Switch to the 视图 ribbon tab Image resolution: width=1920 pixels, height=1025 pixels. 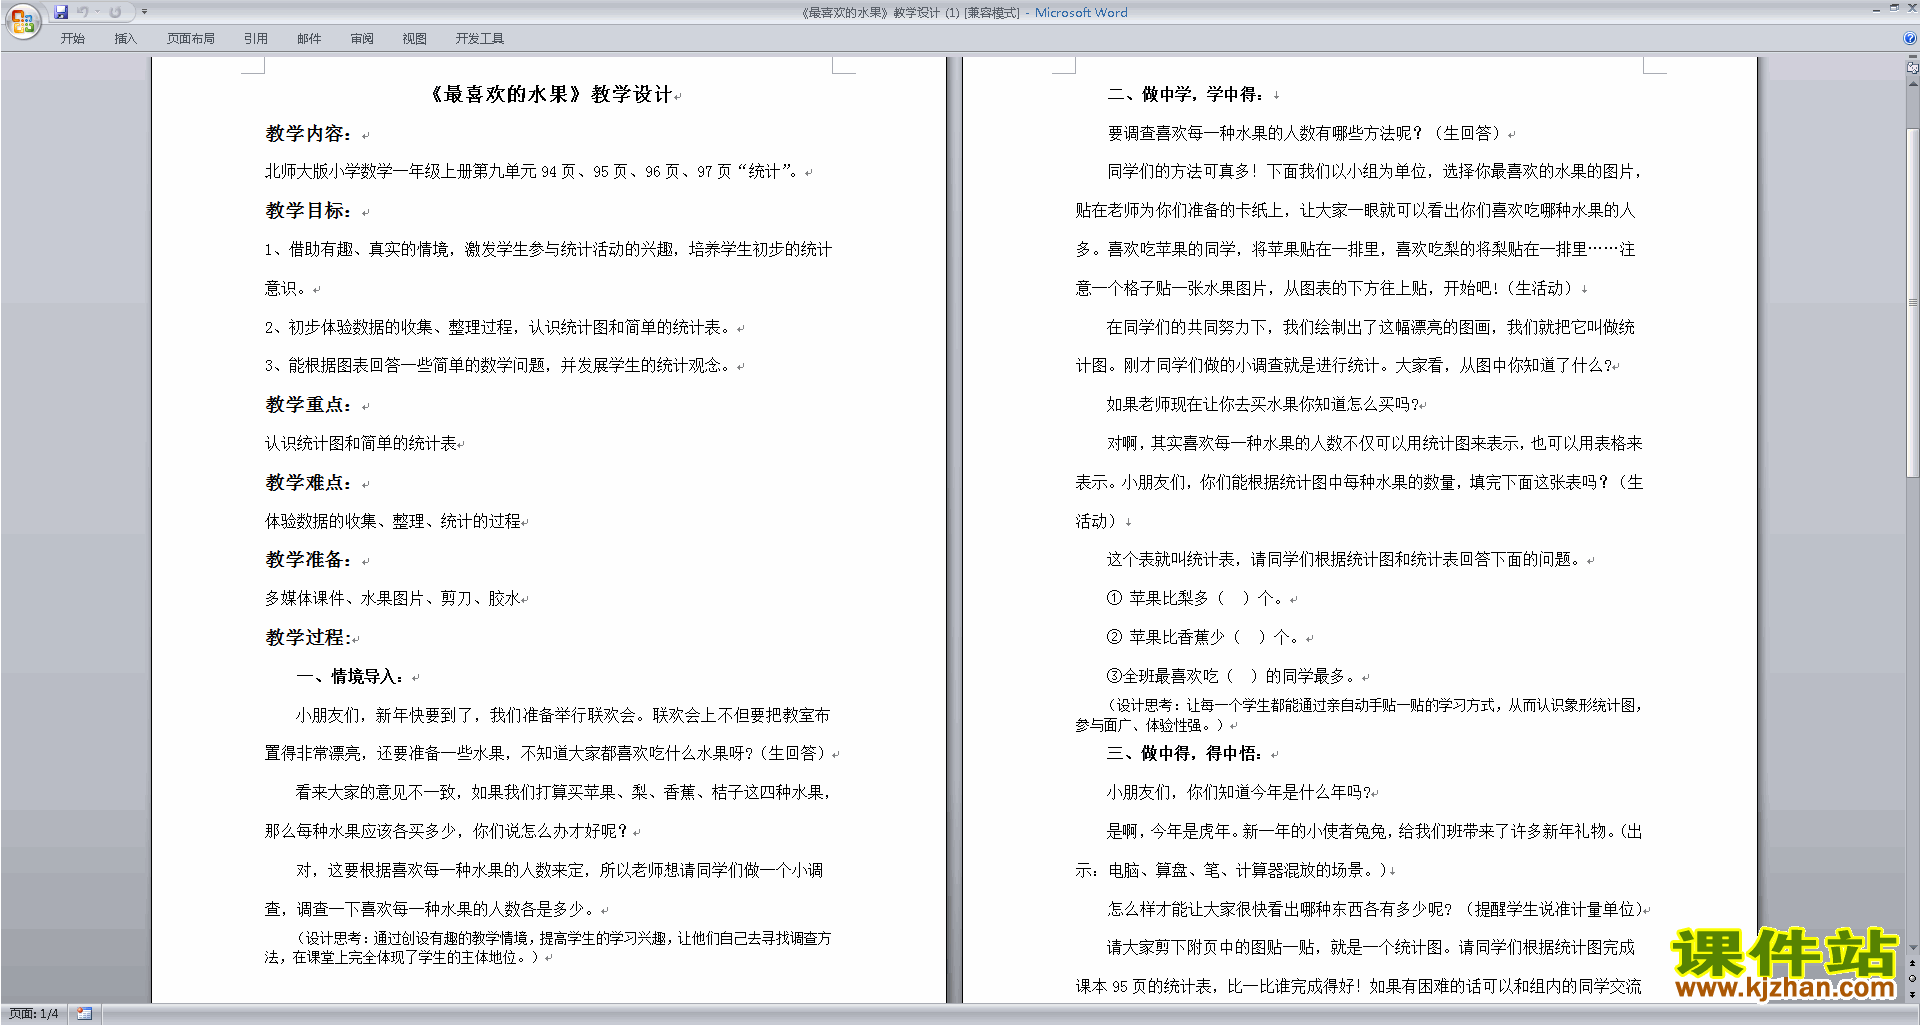[x=415, y=38]
